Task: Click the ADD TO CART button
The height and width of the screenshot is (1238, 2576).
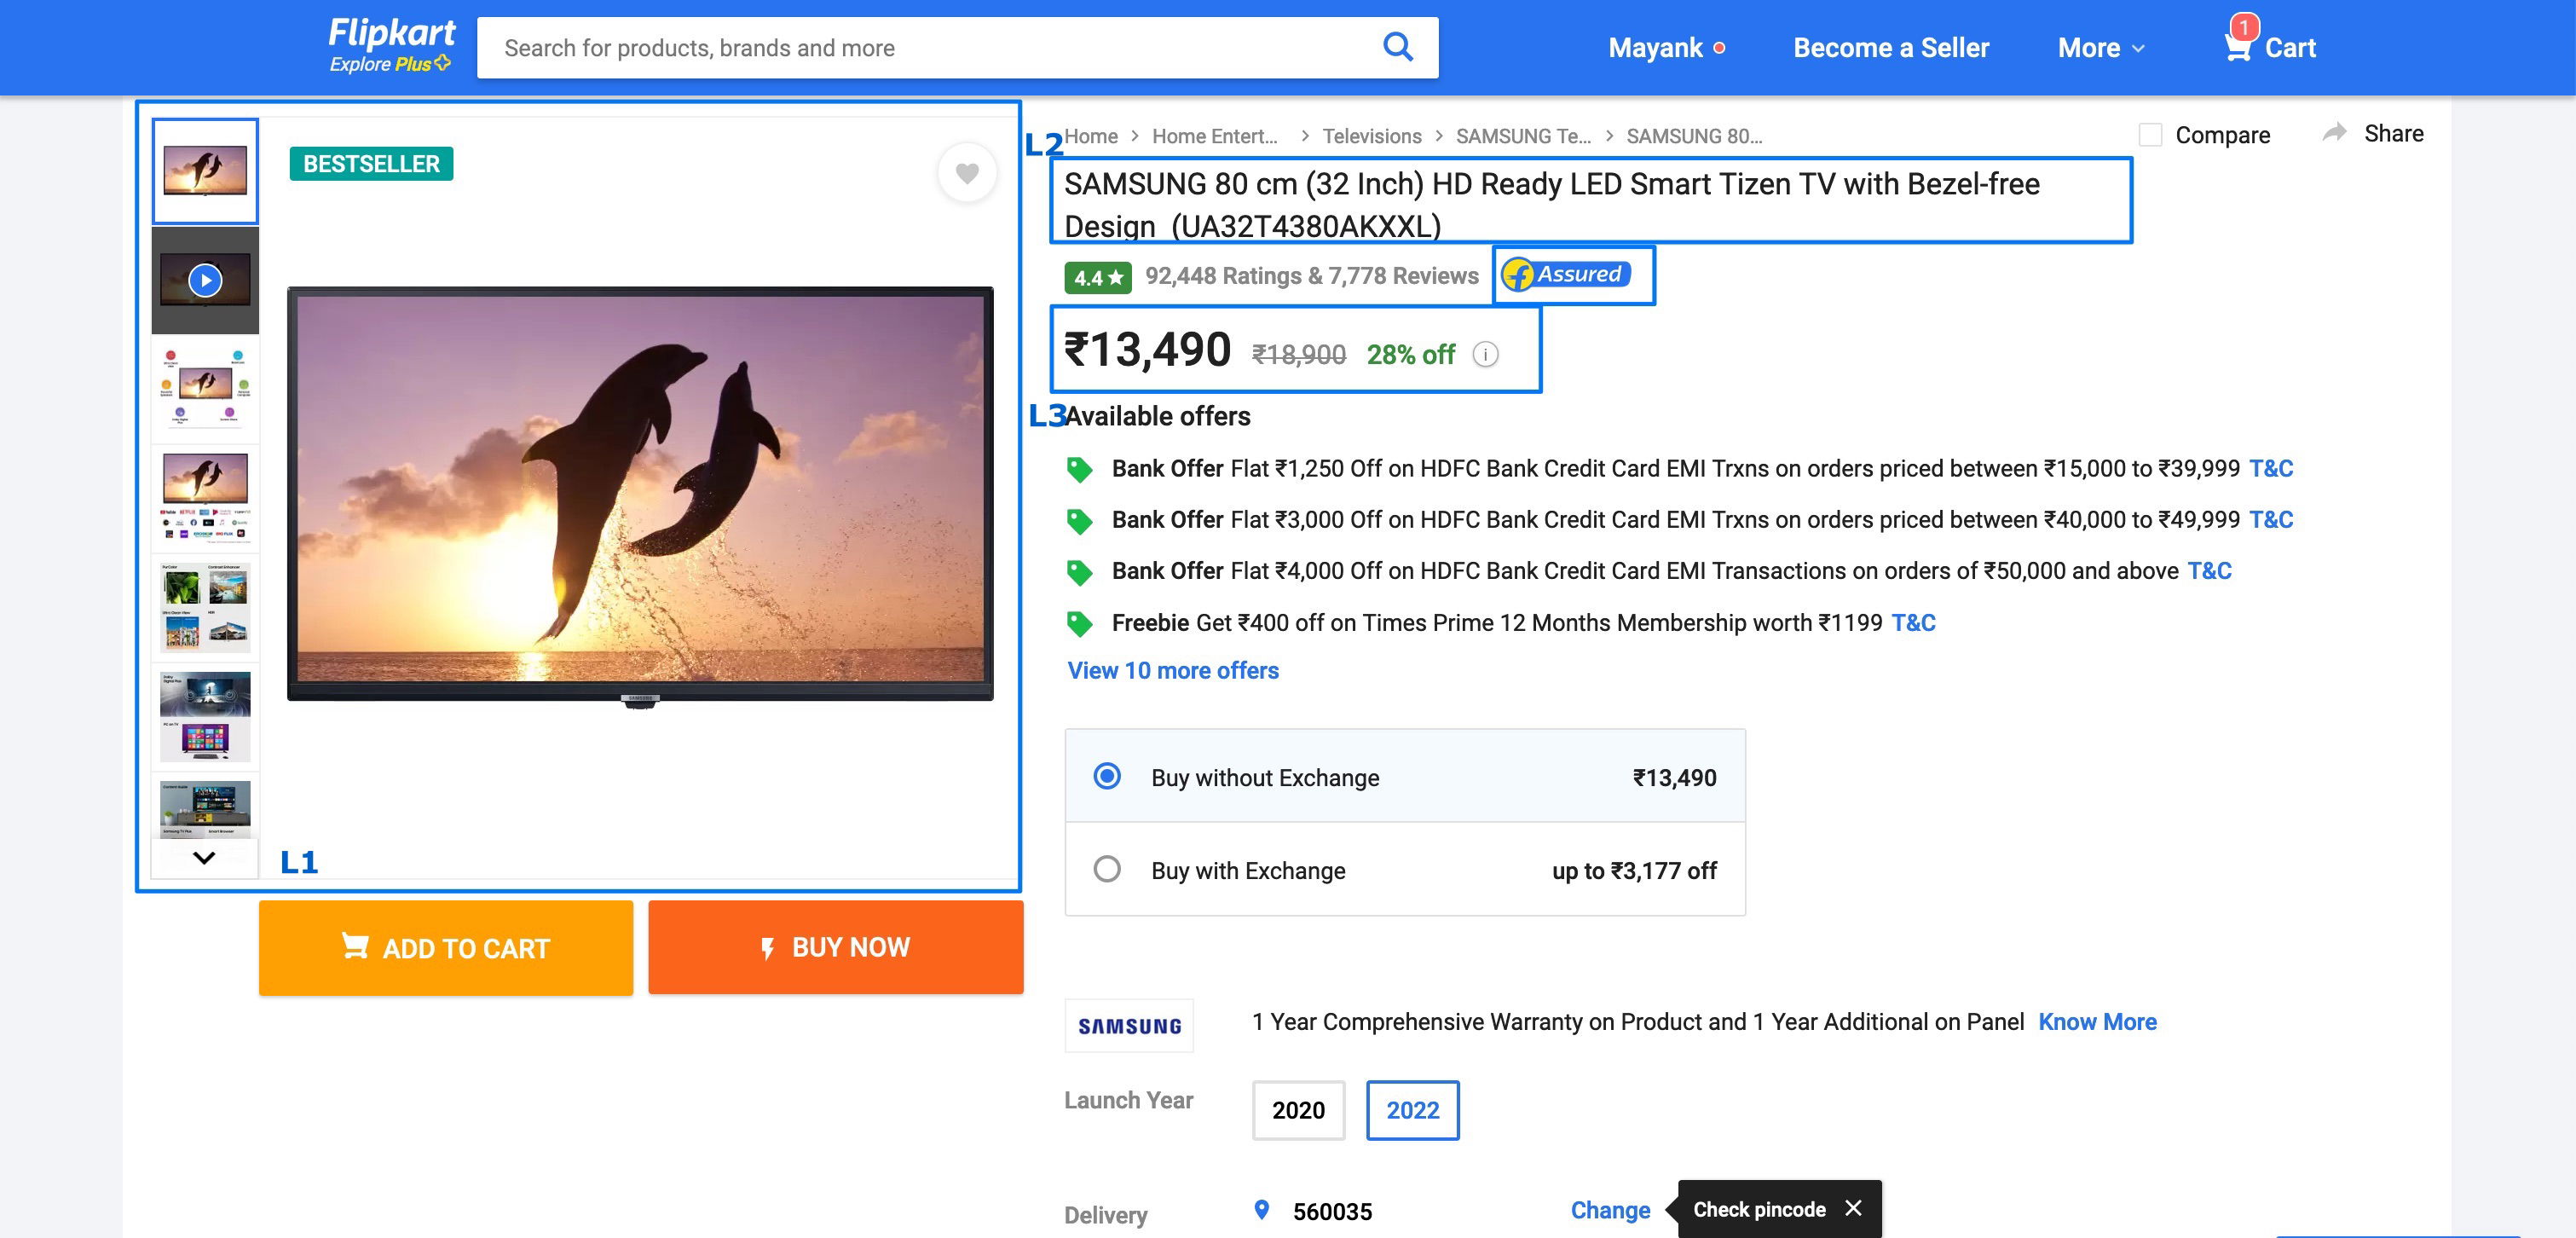Action: pos(446,948)
